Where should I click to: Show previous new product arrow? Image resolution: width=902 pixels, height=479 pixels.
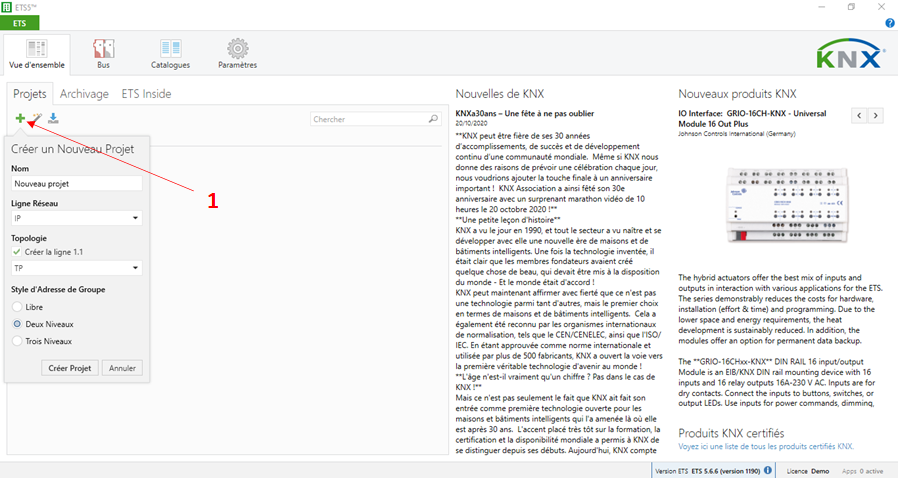coord(859,116)
